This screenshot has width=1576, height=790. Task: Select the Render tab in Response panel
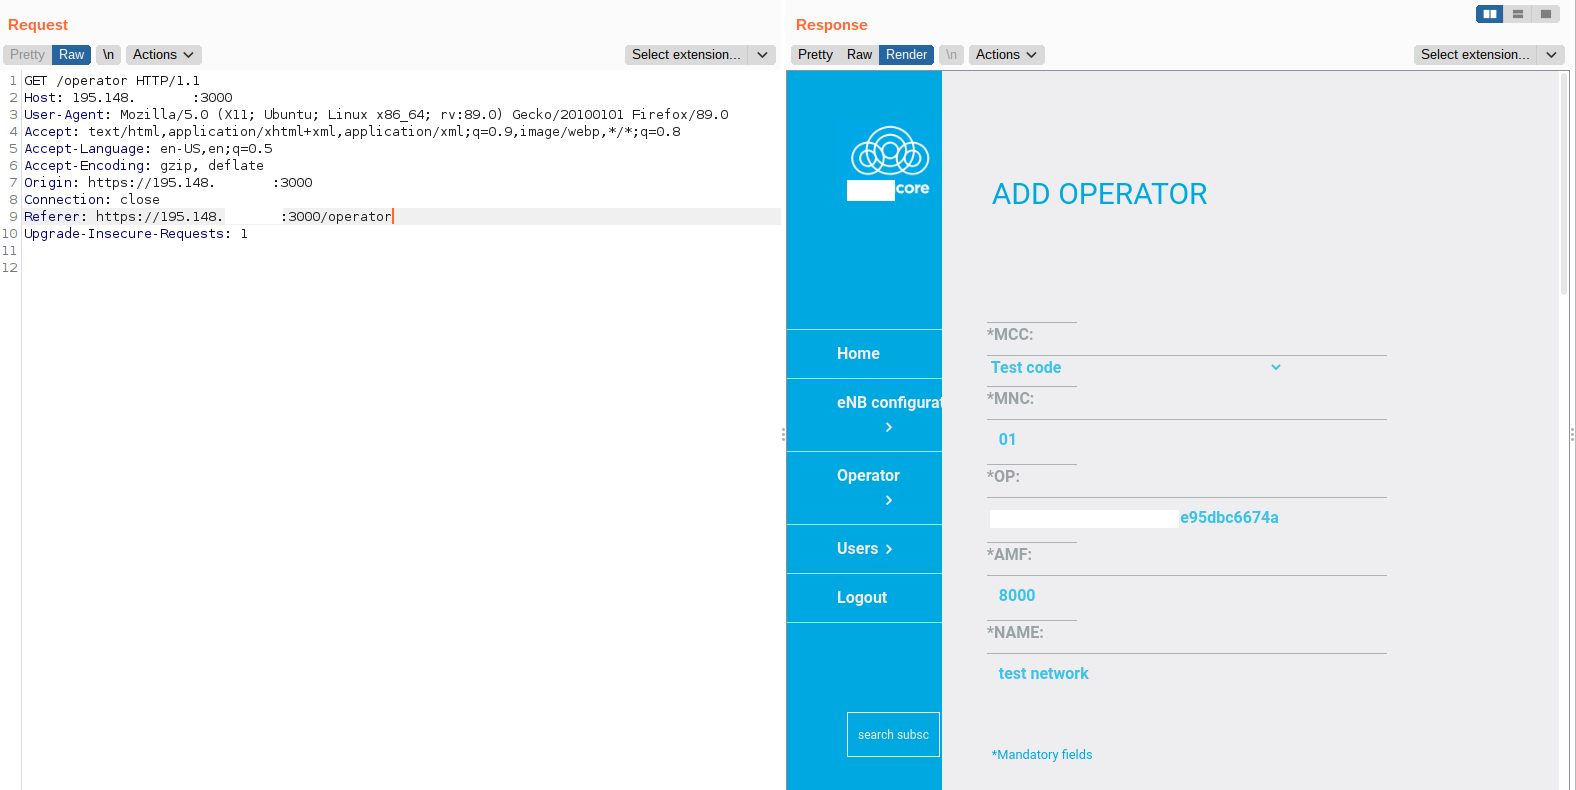[907, 55]
